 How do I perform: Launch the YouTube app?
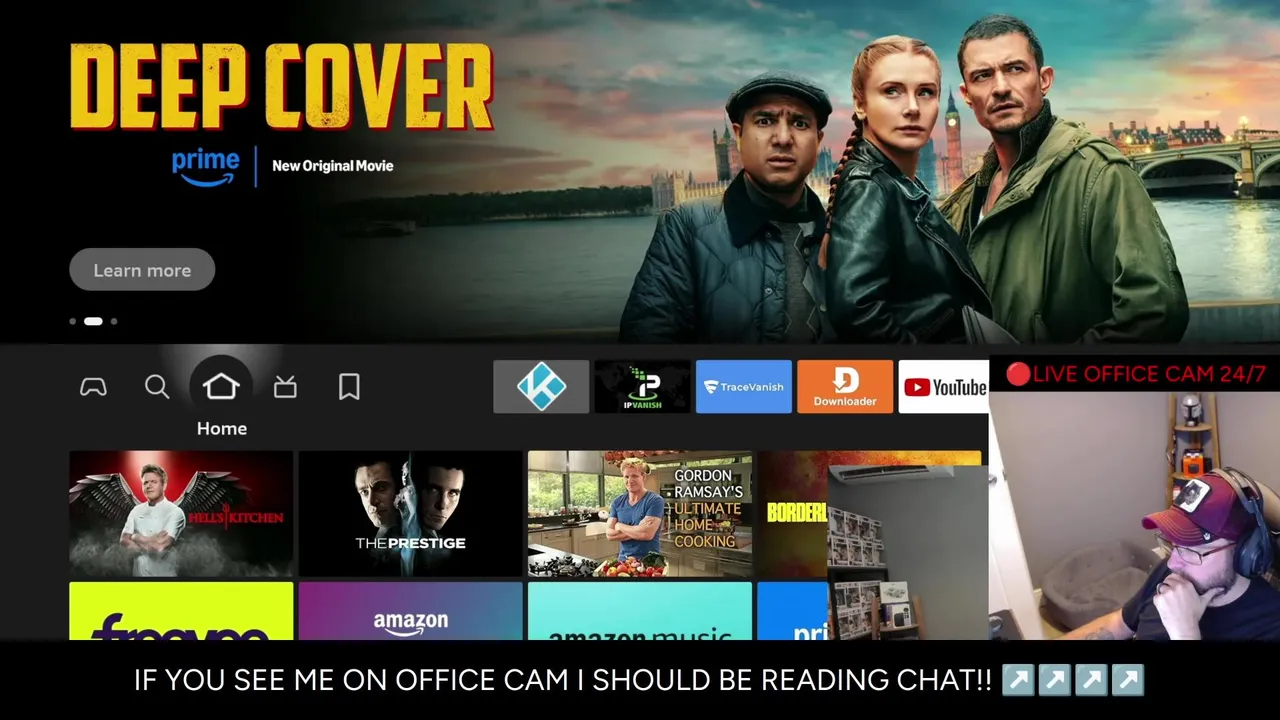[x=944, y=387]
